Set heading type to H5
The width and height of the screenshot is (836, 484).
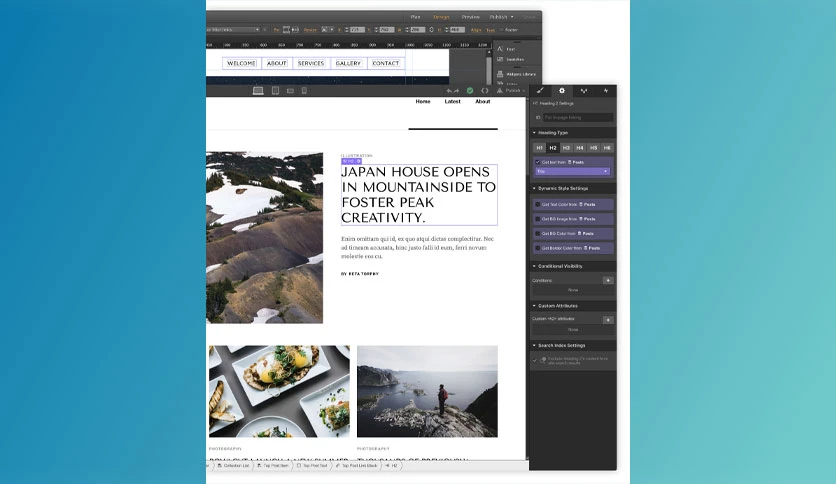tap(593, 148)
